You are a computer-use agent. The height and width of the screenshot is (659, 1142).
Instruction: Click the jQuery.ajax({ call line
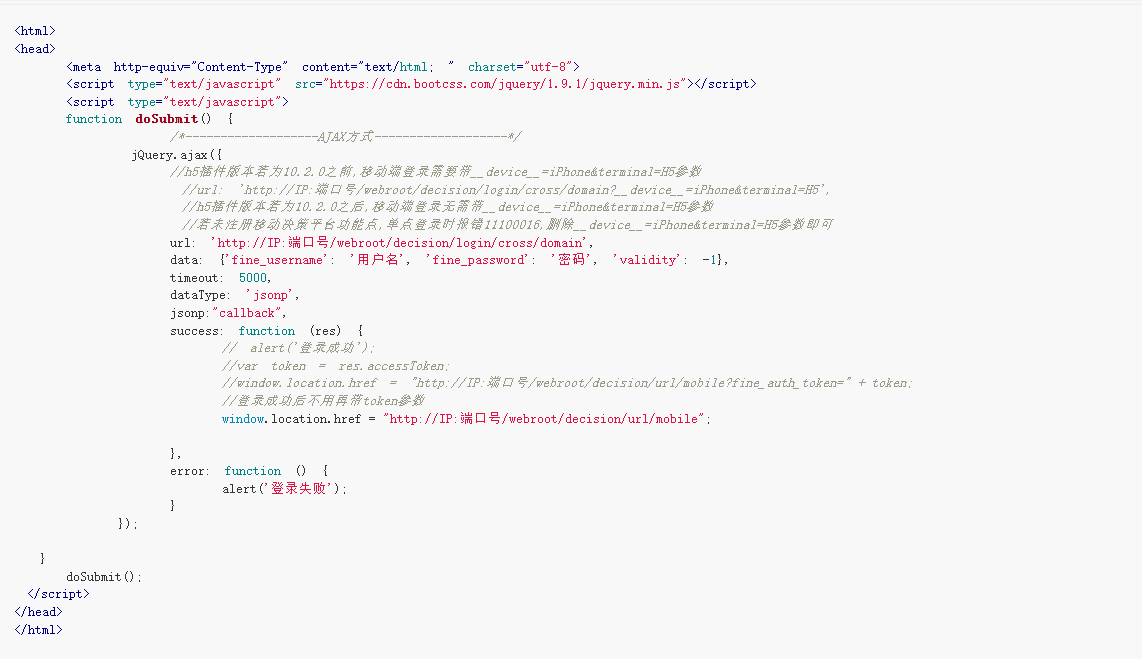pyautogui.click(x=177, y=155)
